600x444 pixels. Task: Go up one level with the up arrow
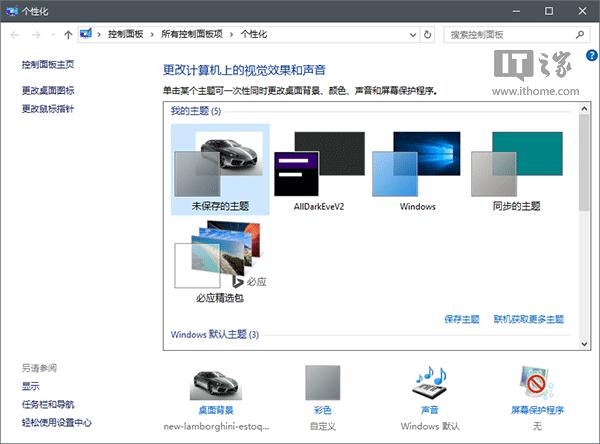[x=67, y=34]
